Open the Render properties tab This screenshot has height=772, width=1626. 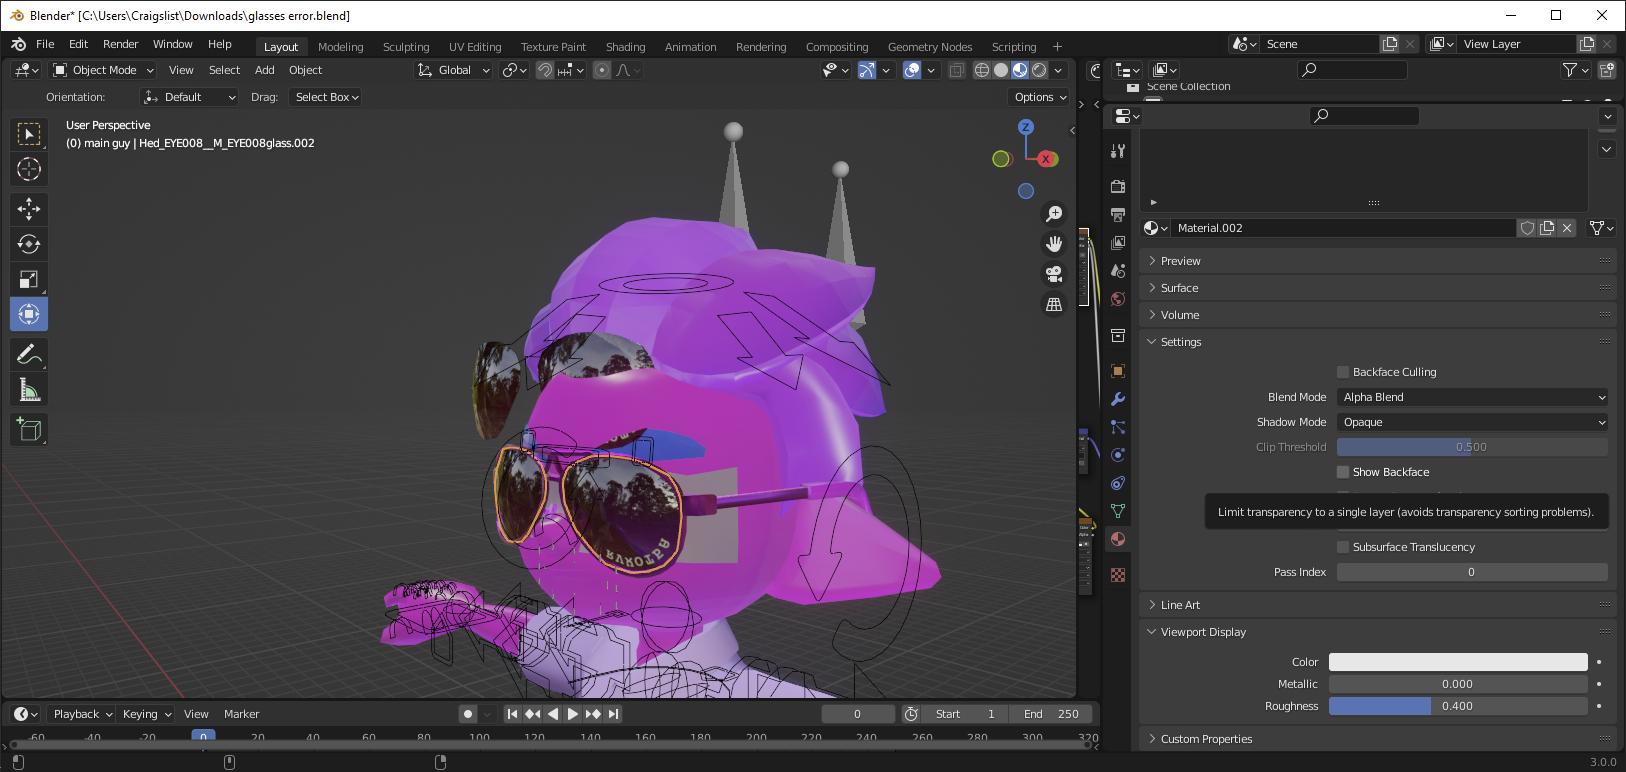(1118, 187)
